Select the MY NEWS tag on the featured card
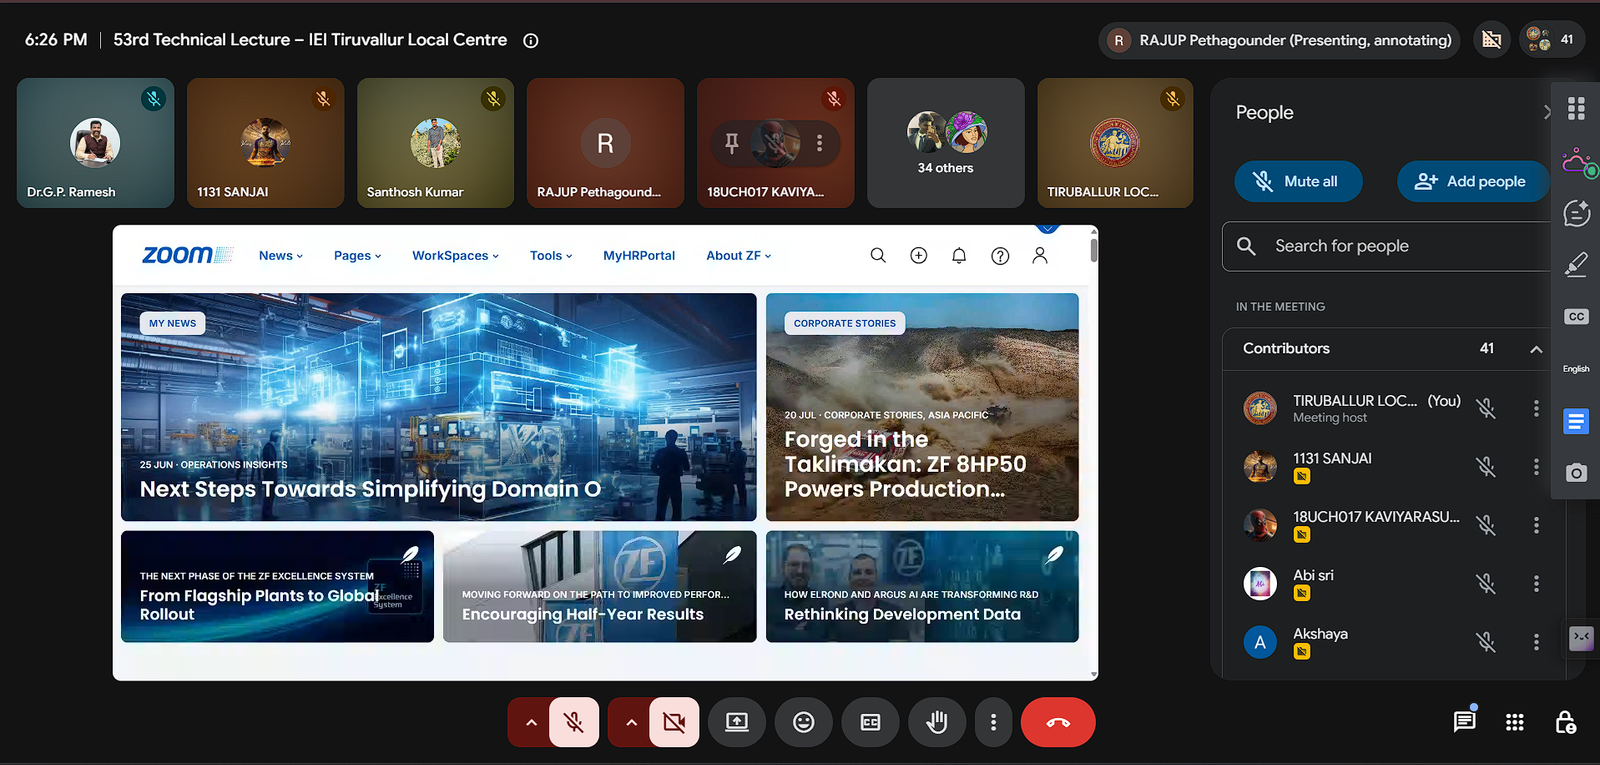Image resolution: width=1600 pixels, height=765 pixels. coord(173,323)
